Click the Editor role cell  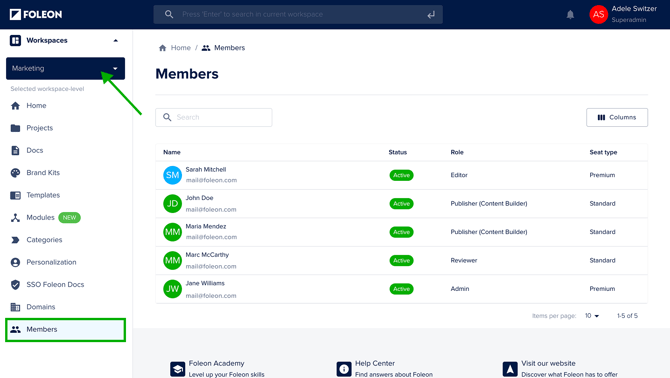click(459, 175)
